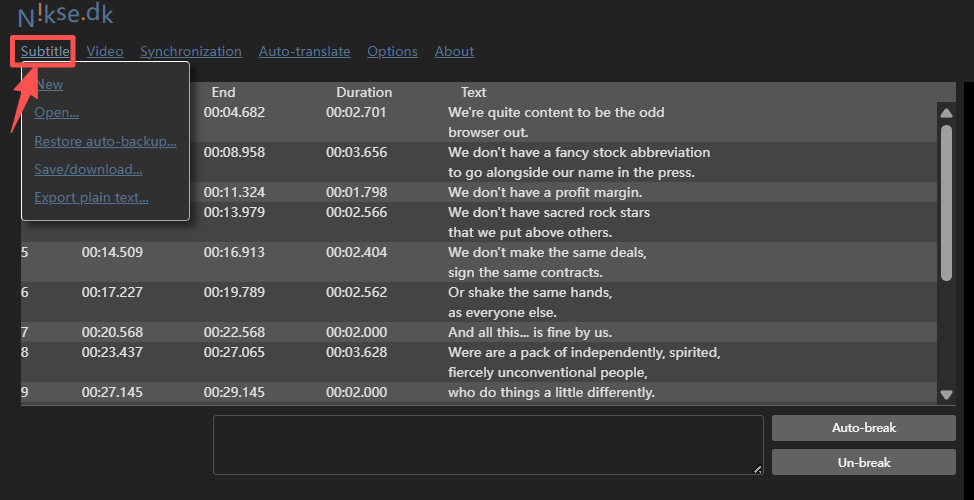Open the Subtitle menu
Image resolution: width=974 pixels, height=500 pixels.
[x=45, y=51]
